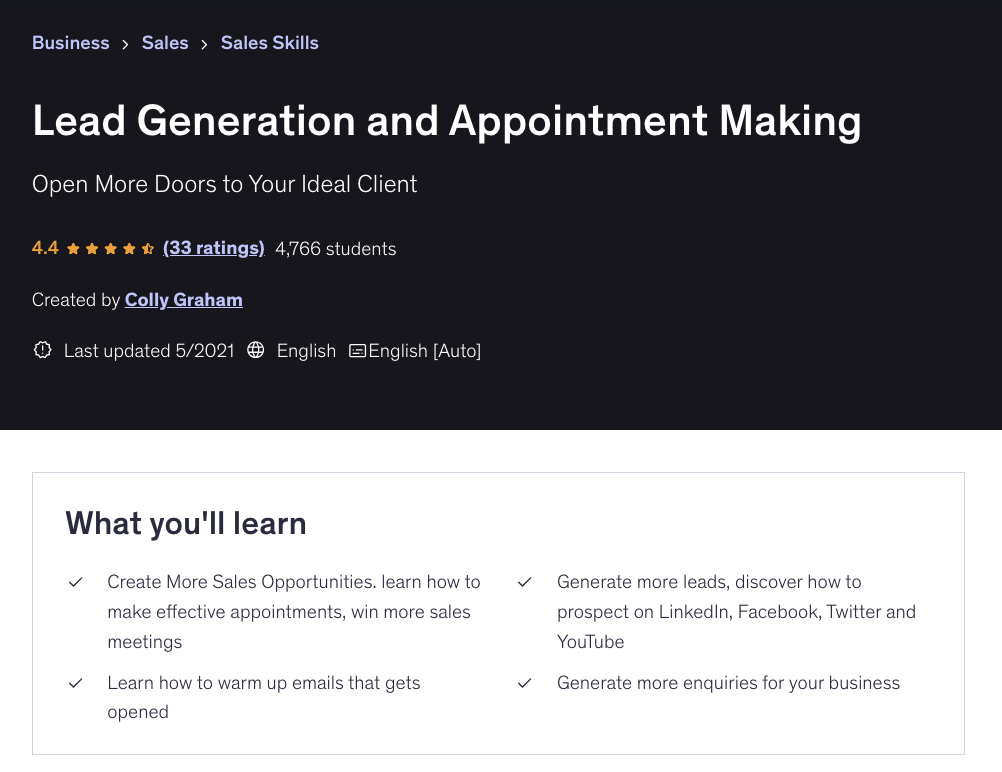The width and height of the screenshot is (1002, 772).
Task: Click the star rating icons
Action: pos(110,249)
